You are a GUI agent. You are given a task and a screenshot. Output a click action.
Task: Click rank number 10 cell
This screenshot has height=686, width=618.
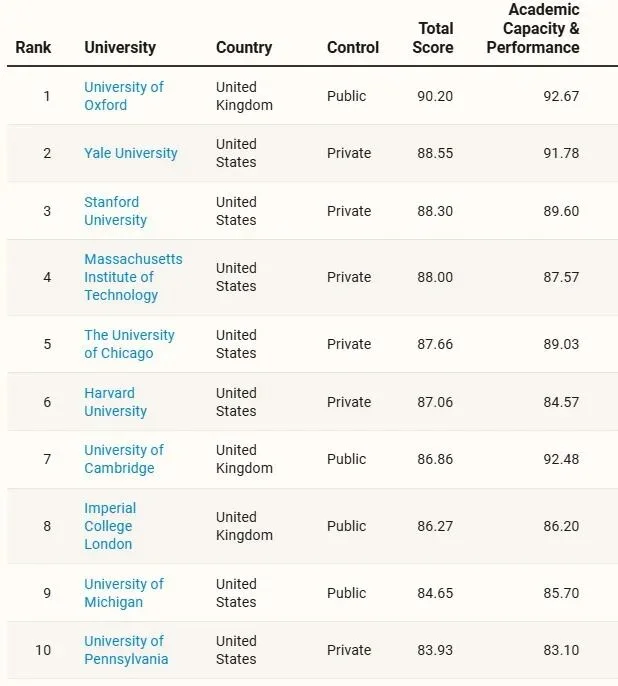pyautogui.click(x=43, y=650)
